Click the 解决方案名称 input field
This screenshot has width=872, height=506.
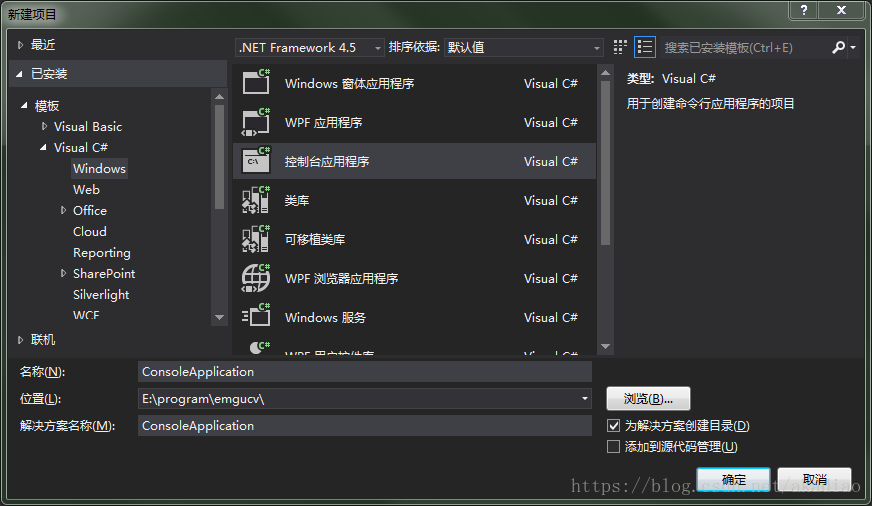click(365, 425)
